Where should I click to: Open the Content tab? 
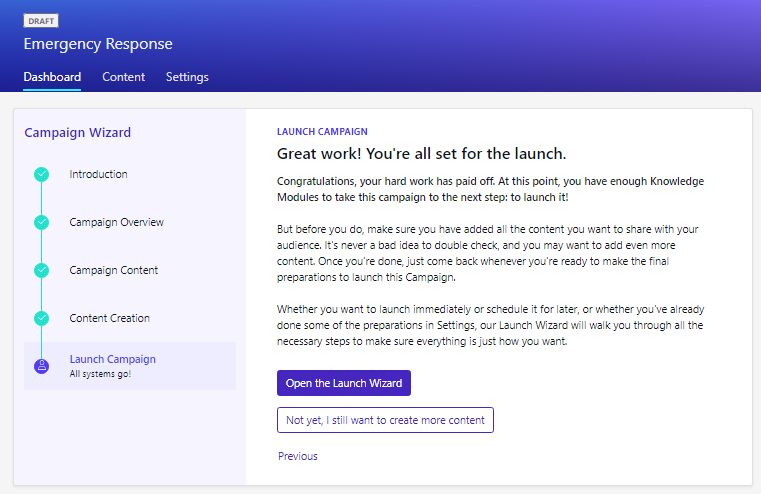click(x=123, y=77)
